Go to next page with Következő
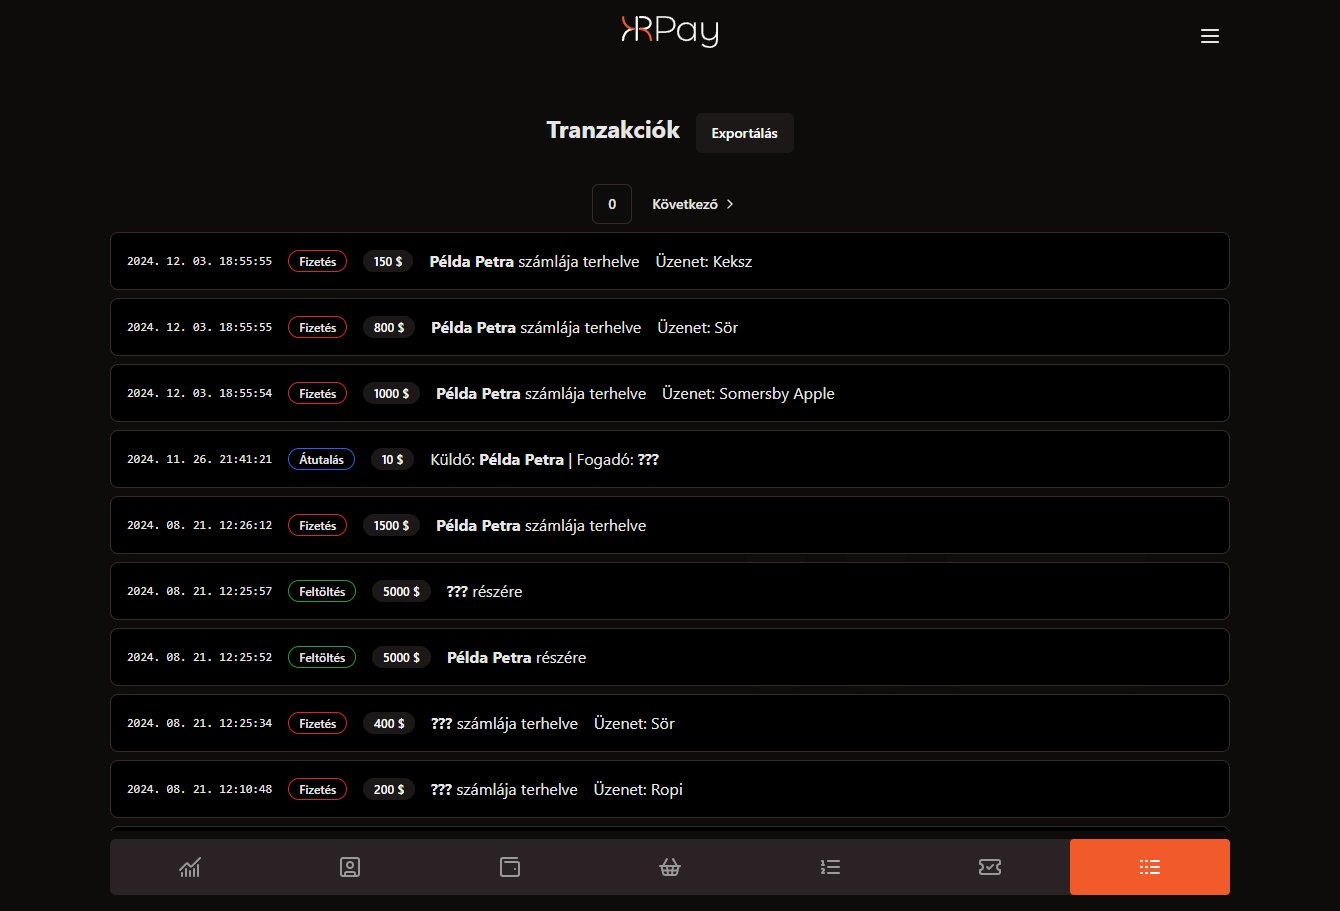The height and width of the screenshot is (911, 1340). [693, 204]
